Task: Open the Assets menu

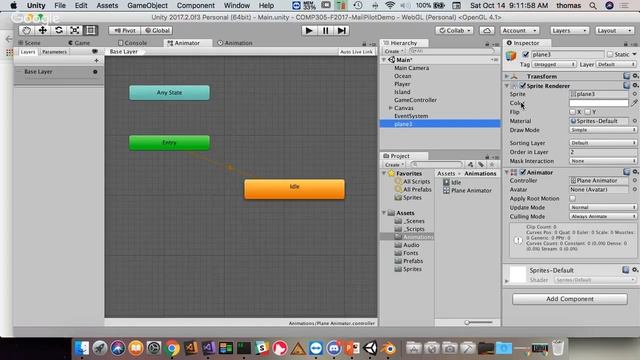Action: pos(107,6)
